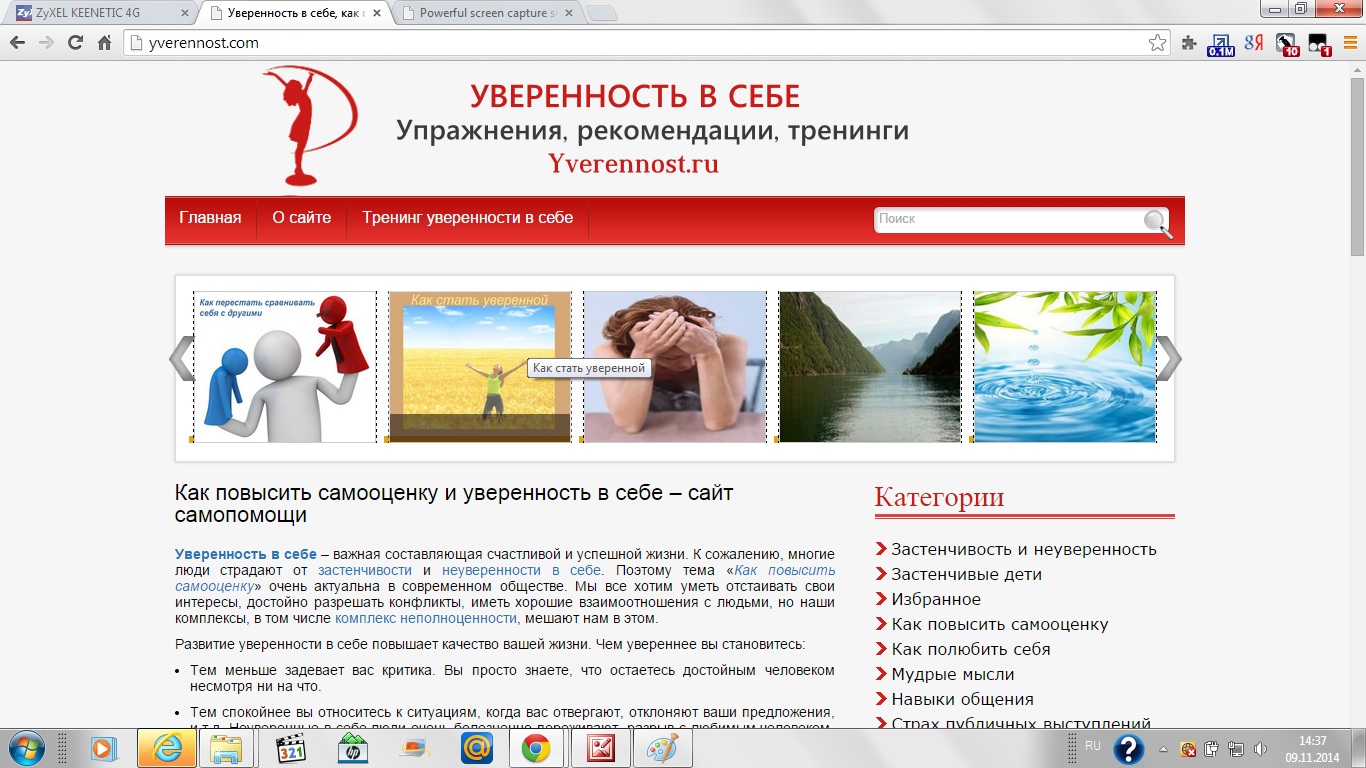Open the water drop article thumbnail
Image resolution: width=1366 pixels, height=768 pixels.
click(x=1065, y=366)
